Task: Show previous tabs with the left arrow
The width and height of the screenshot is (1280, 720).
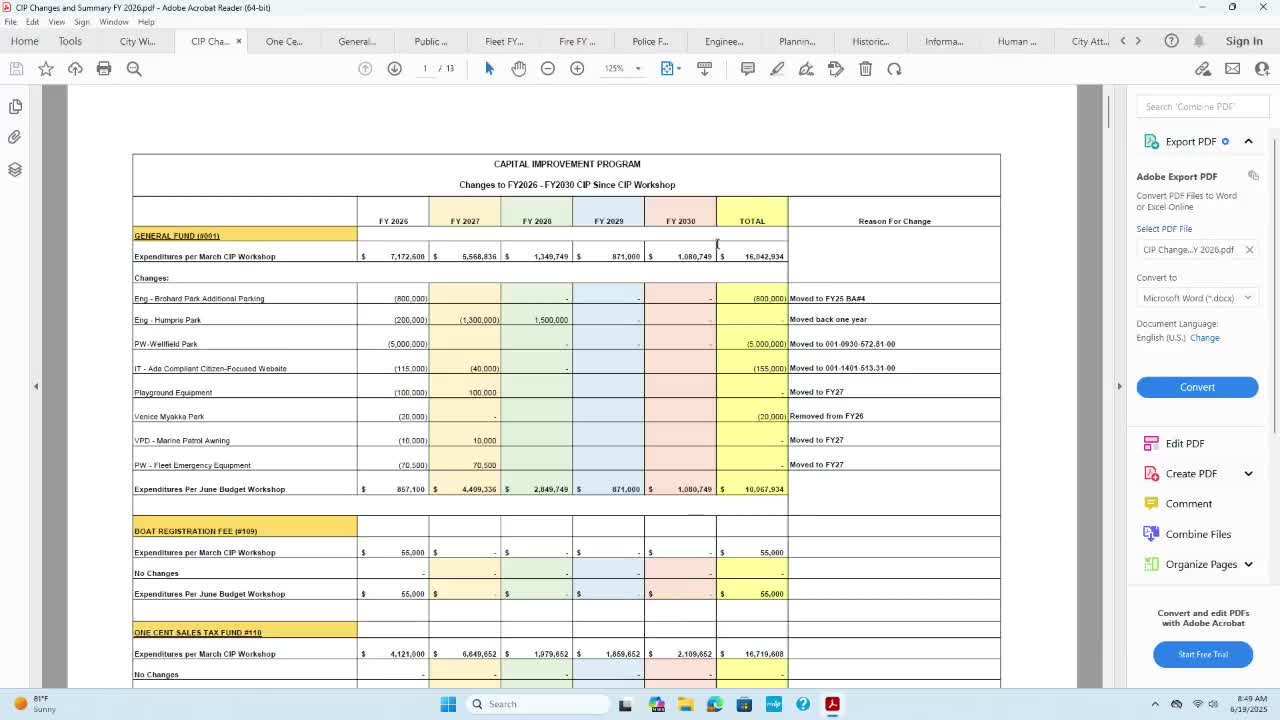Action: (x=1123, y=41)
